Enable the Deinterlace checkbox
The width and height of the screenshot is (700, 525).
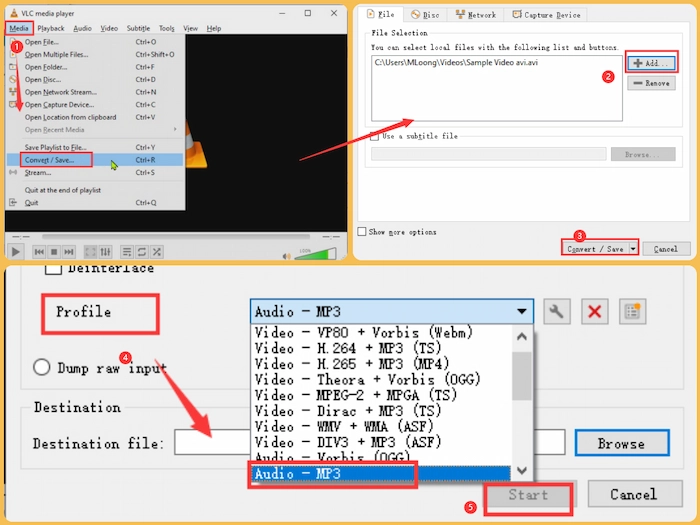(x=54, y=269)
